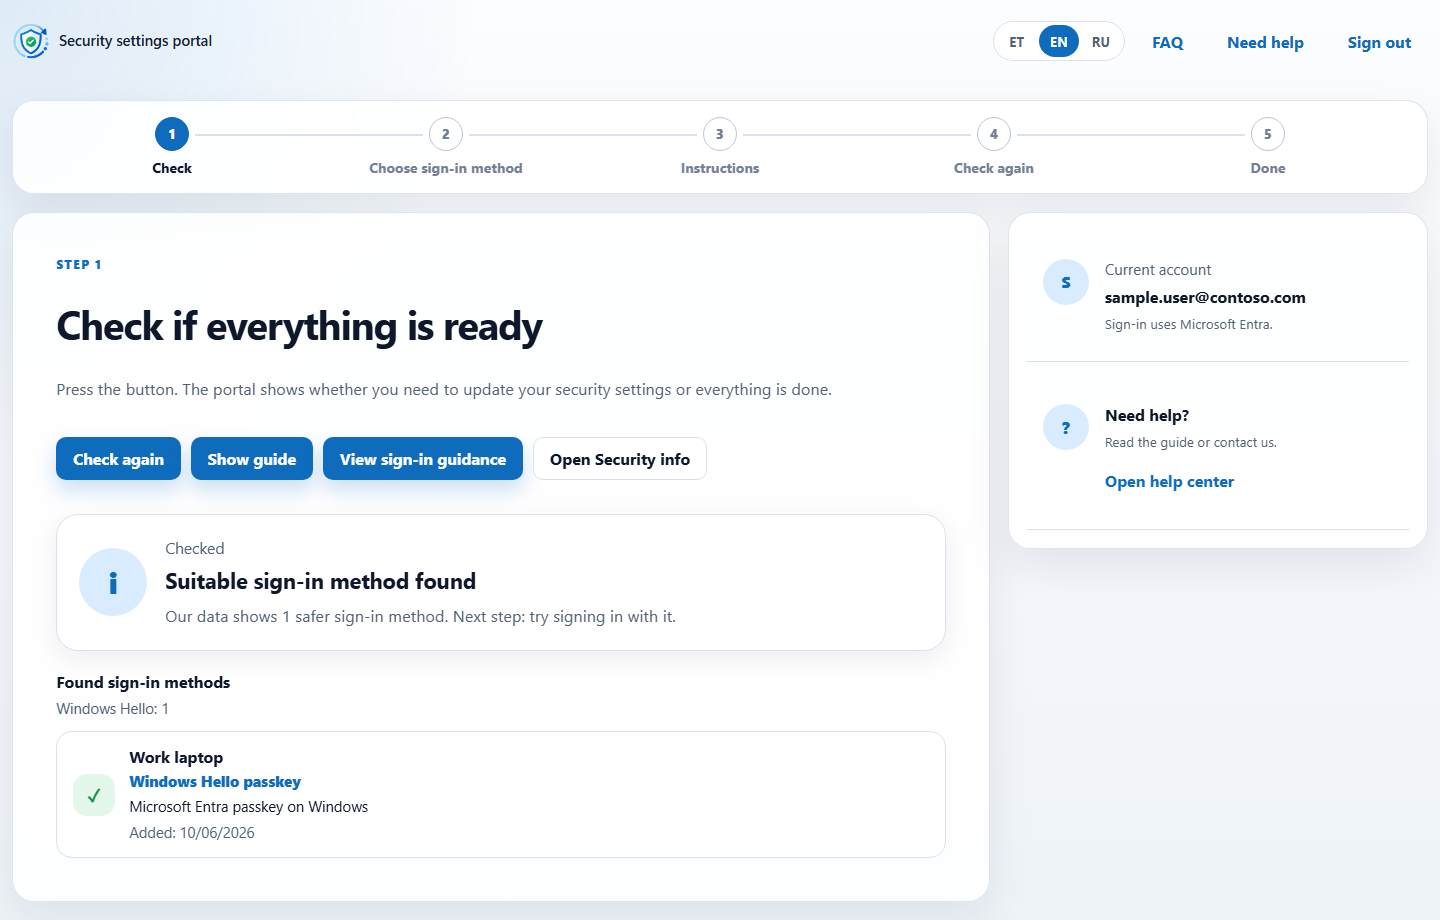Click the Show guide button
Screen dimensions: 1440x920
252,459
